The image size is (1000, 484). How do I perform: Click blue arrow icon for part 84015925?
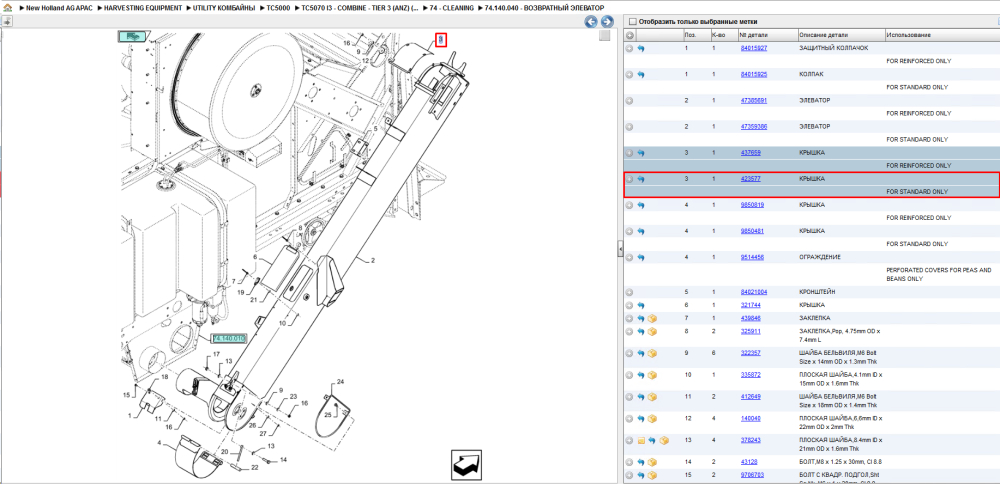[x=641, y=75]
